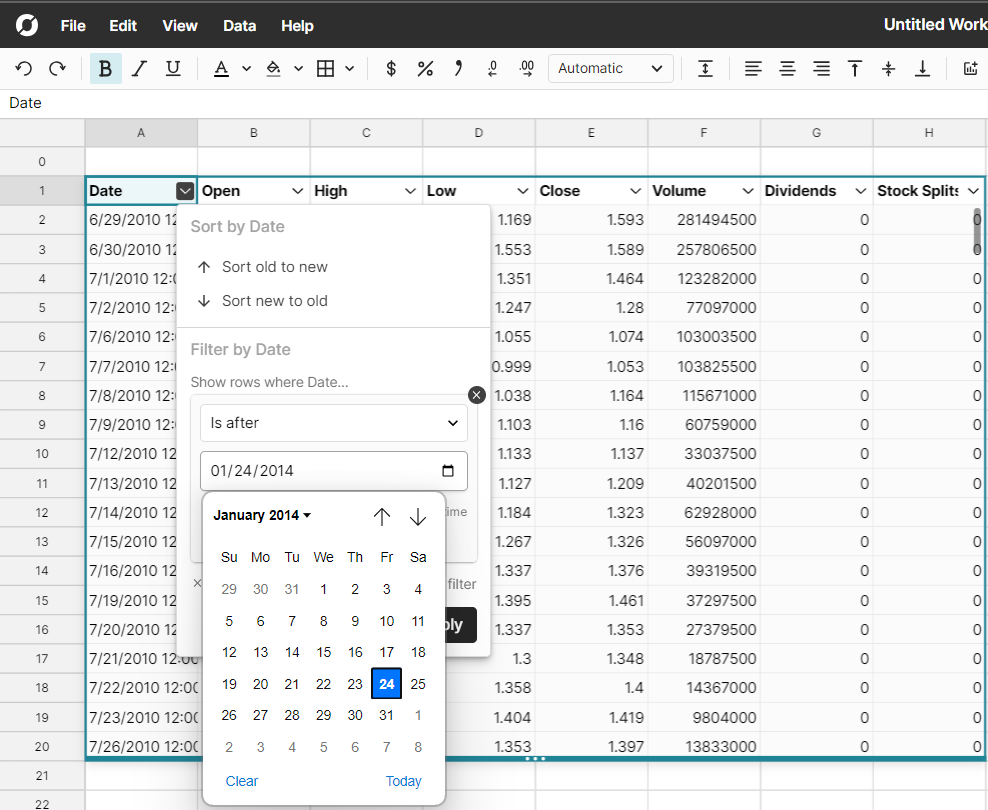The image size is (988, 810).
Task: Select the Undo icon
Action: point(25,68)
